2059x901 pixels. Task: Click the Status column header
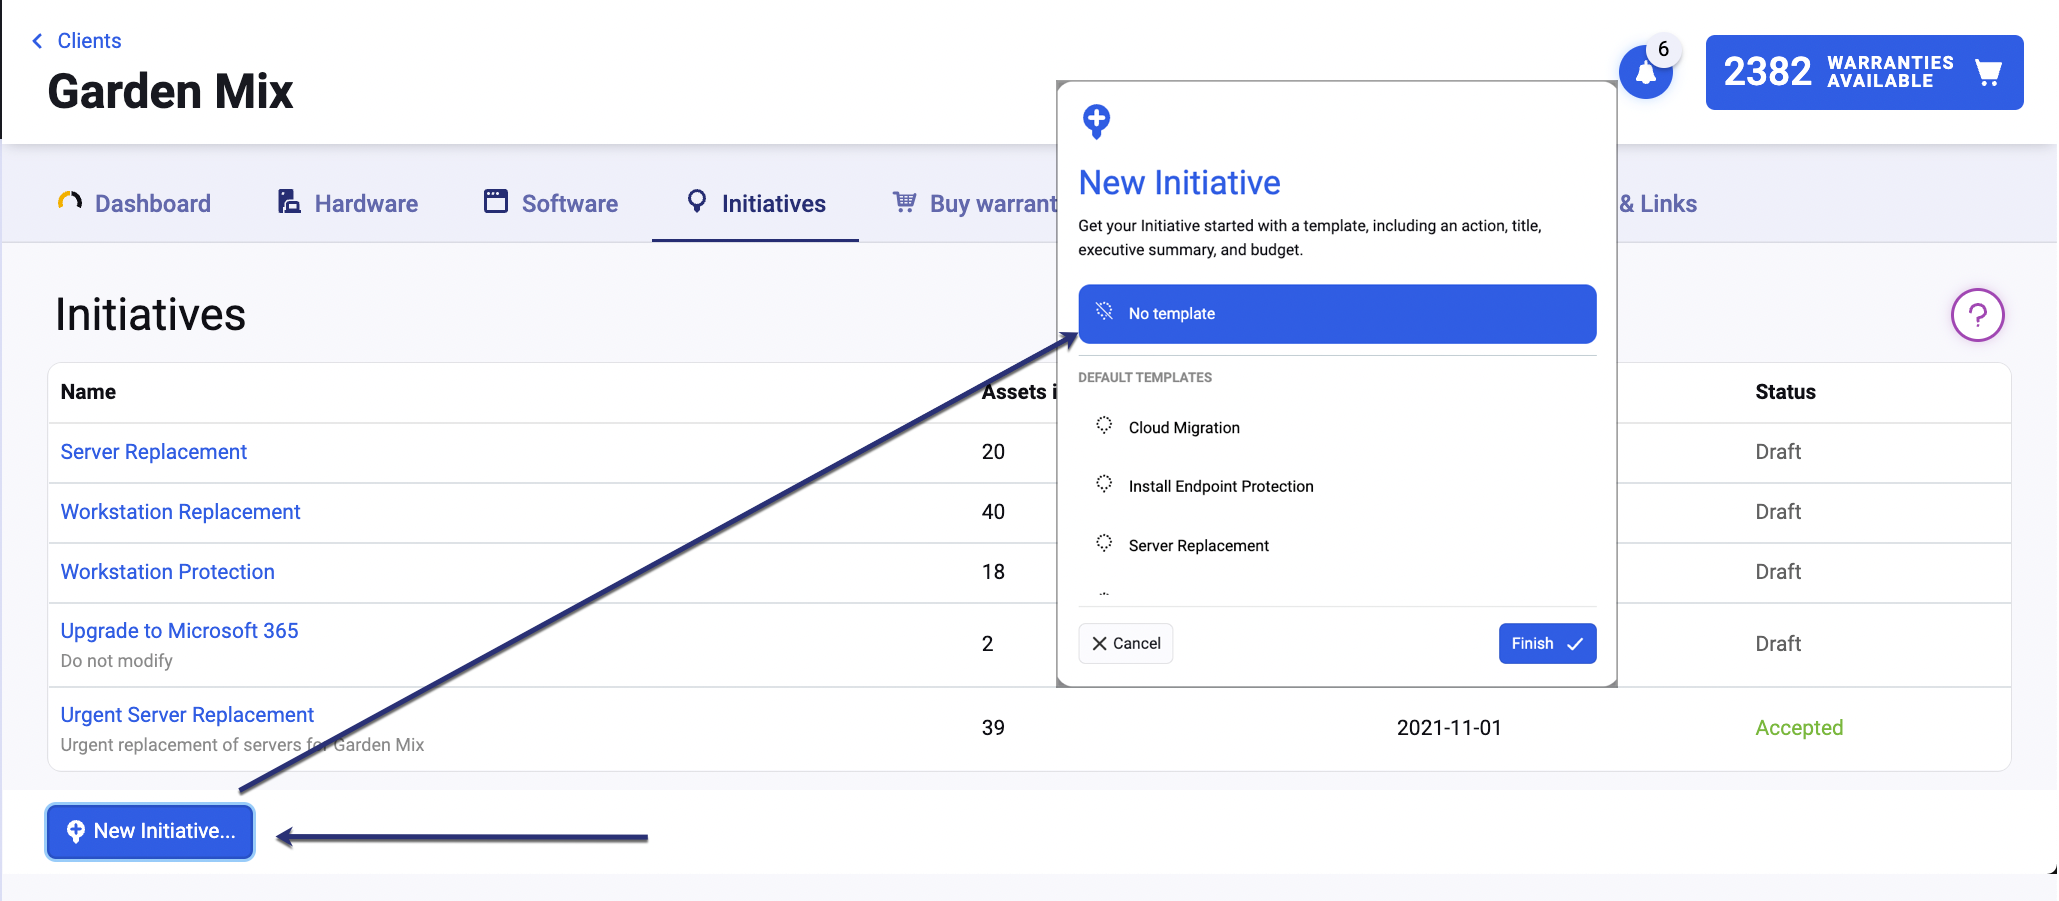[1785, 392]
